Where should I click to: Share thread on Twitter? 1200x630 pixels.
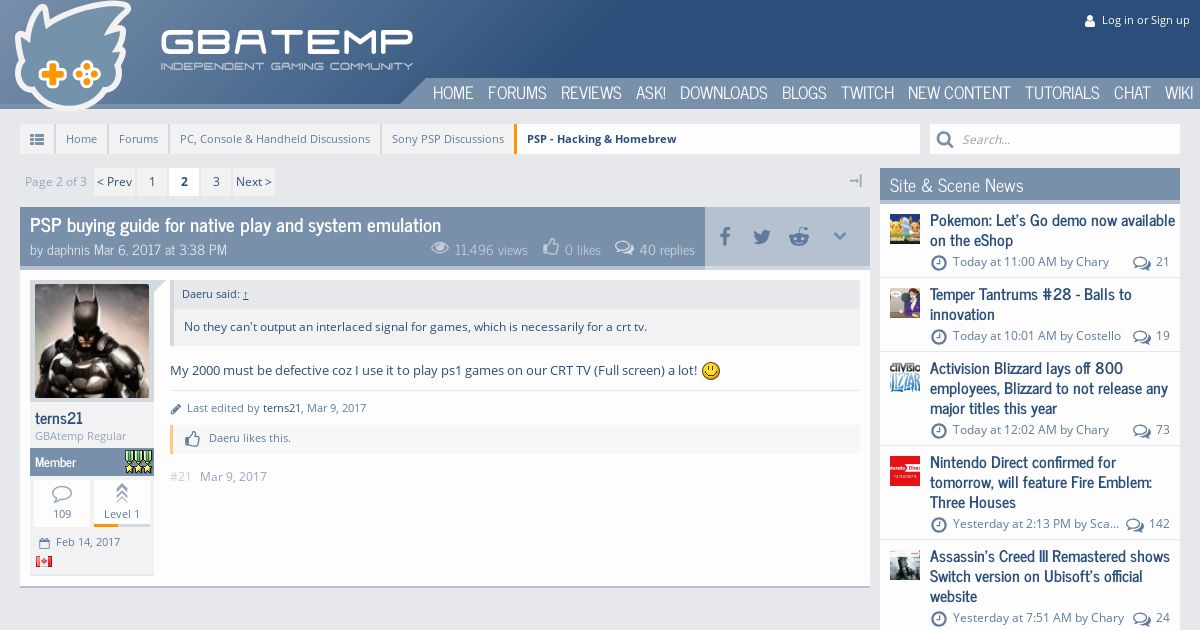click(x=762, y=237)
